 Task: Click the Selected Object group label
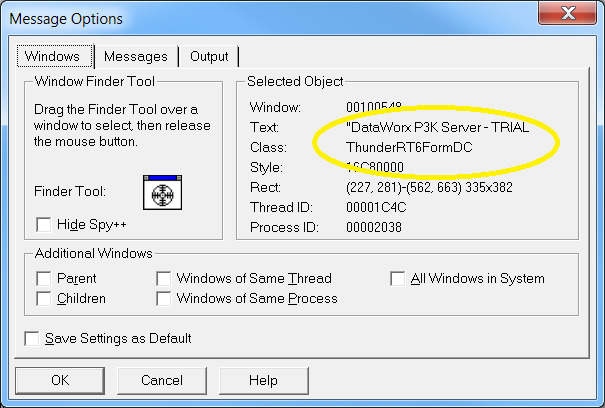click(295, 81)
